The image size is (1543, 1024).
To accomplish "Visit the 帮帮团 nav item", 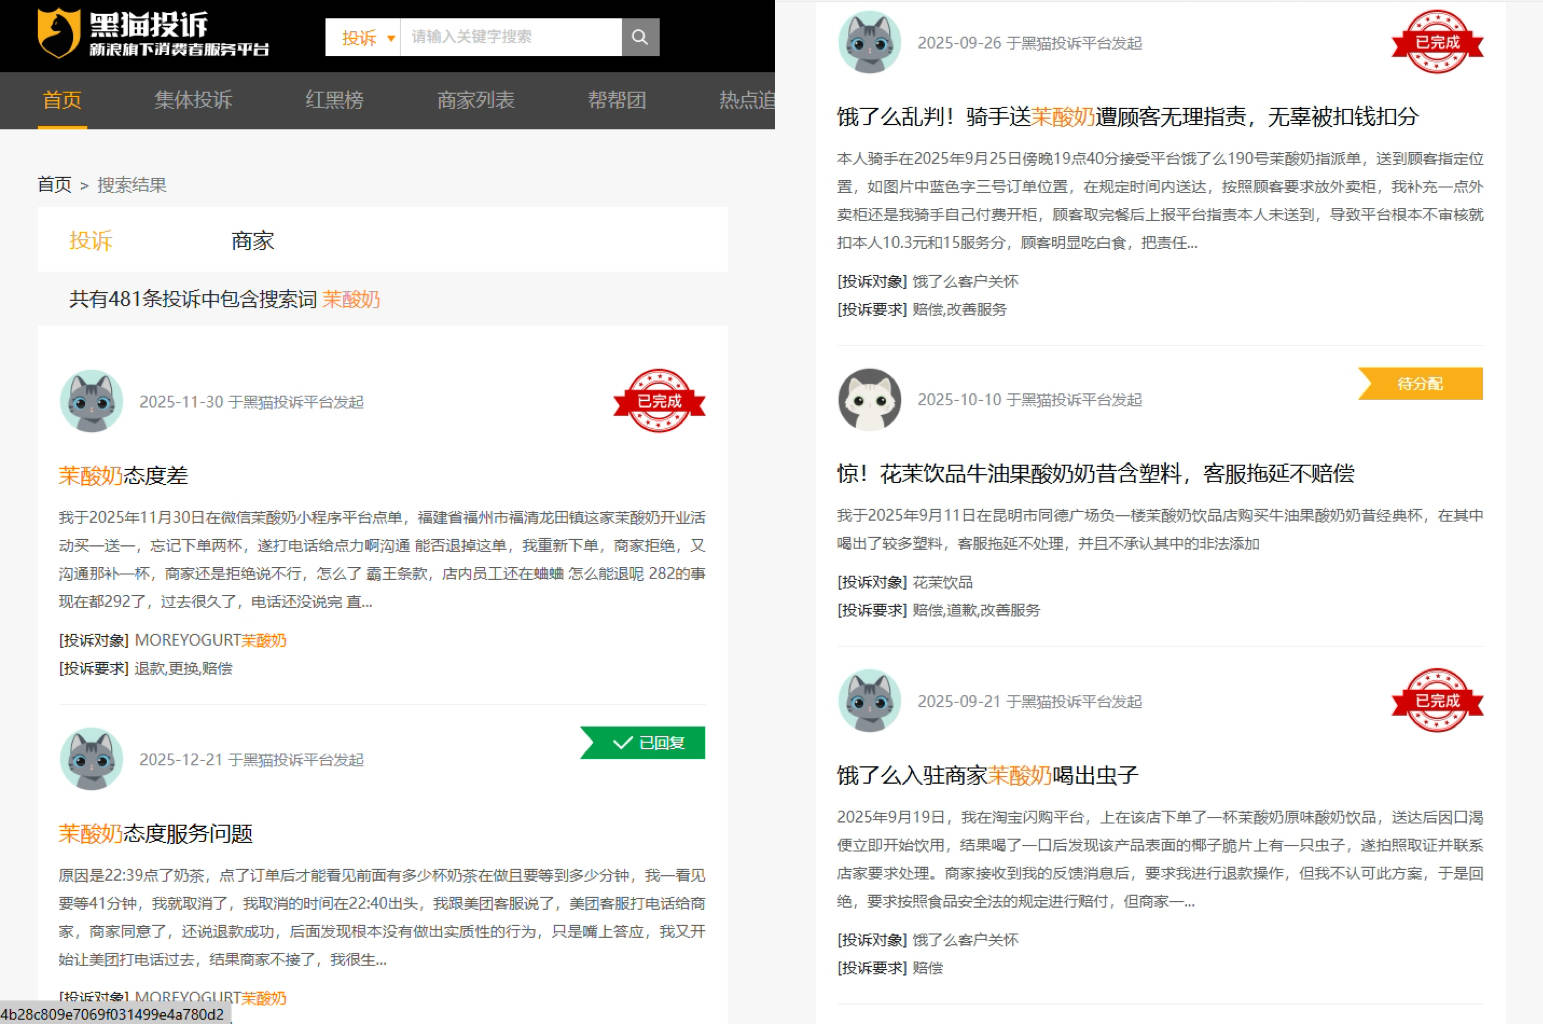I will (x=616, y=100).
